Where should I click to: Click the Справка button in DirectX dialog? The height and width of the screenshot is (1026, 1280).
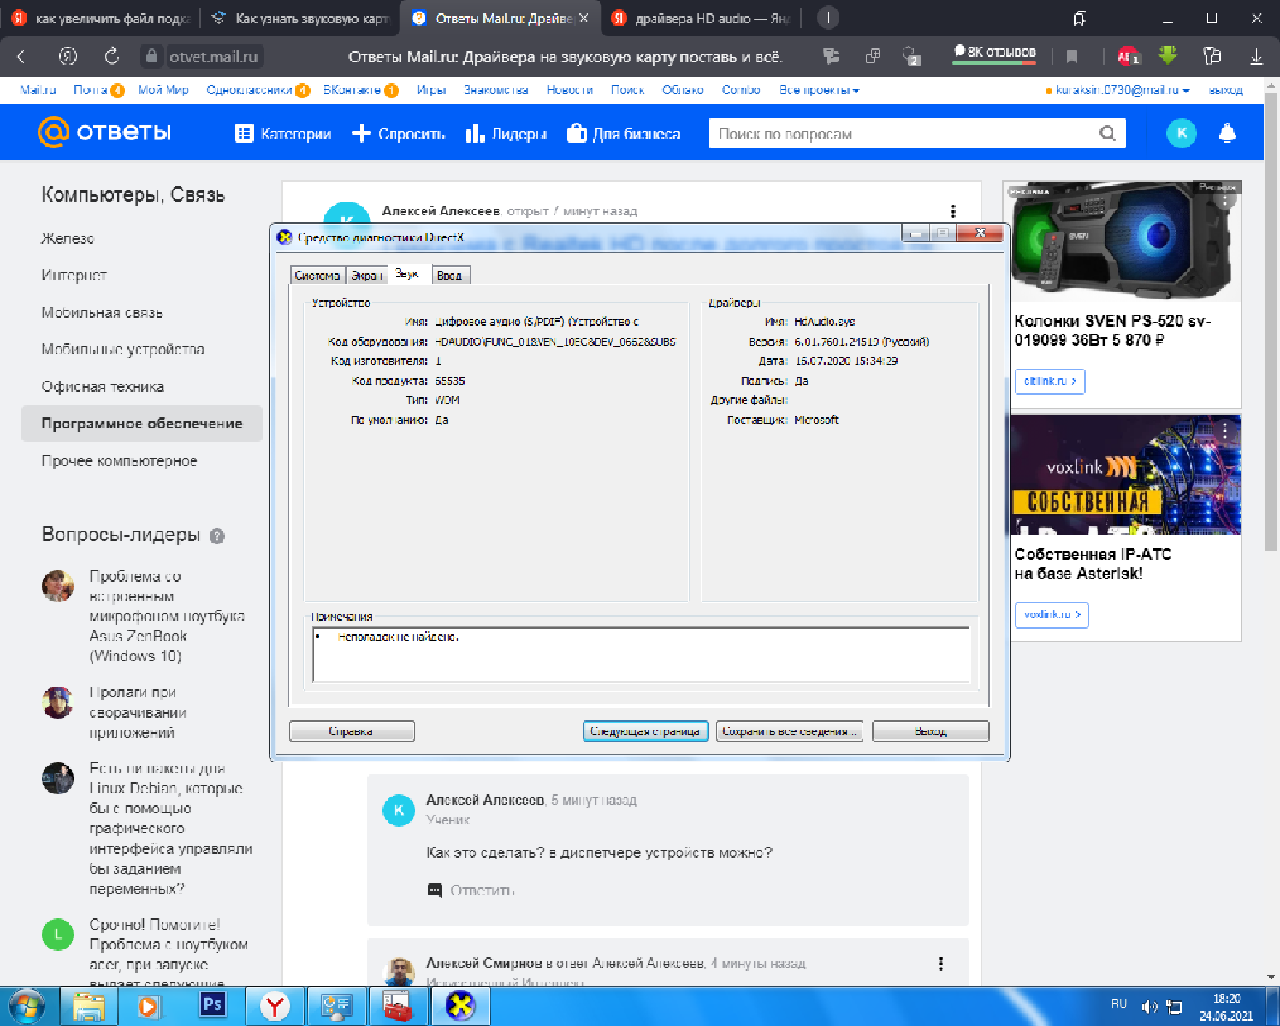[x=352, y=732]
